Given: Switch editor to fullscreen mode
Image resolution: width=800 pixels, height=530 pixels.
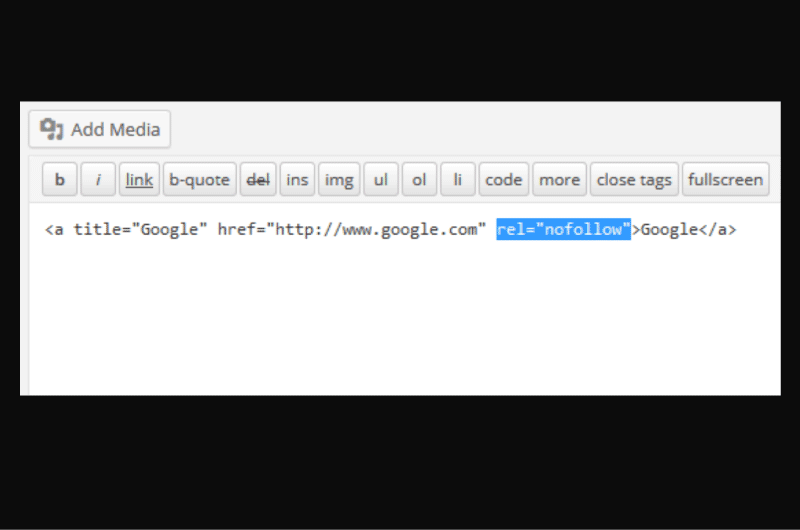Looking at the screenshot, I should coord(726,180).
